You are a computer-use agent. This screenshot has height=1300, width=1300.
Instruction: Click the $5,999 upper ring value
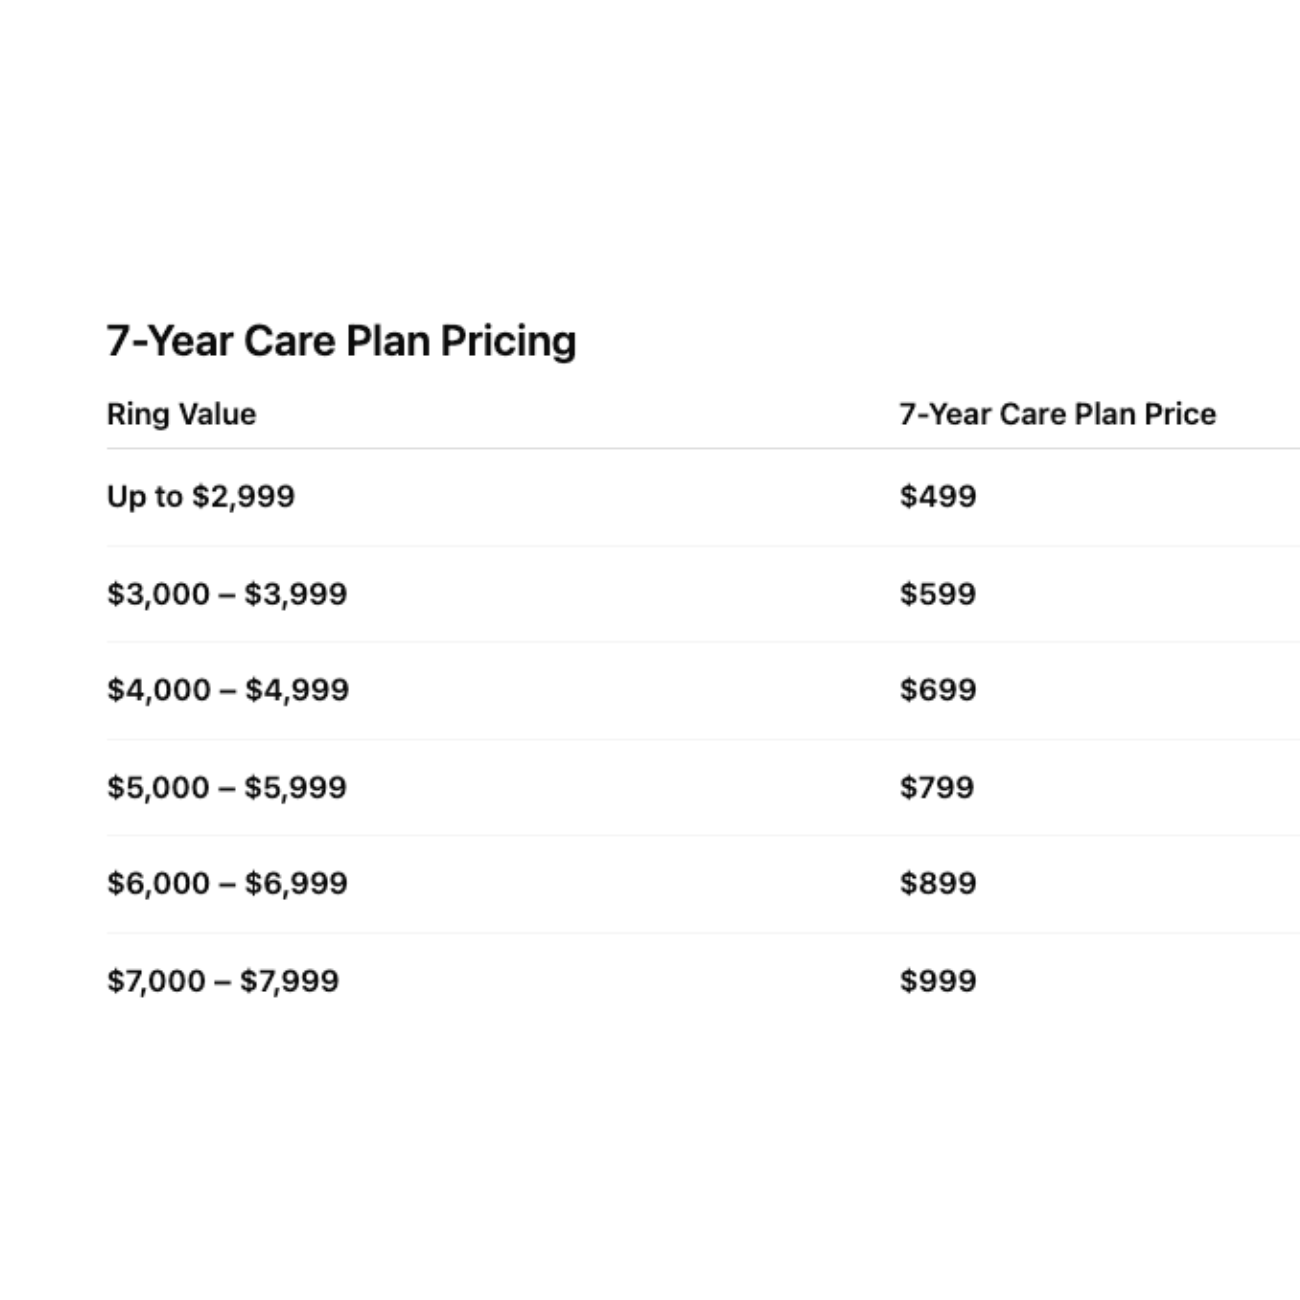296,788
